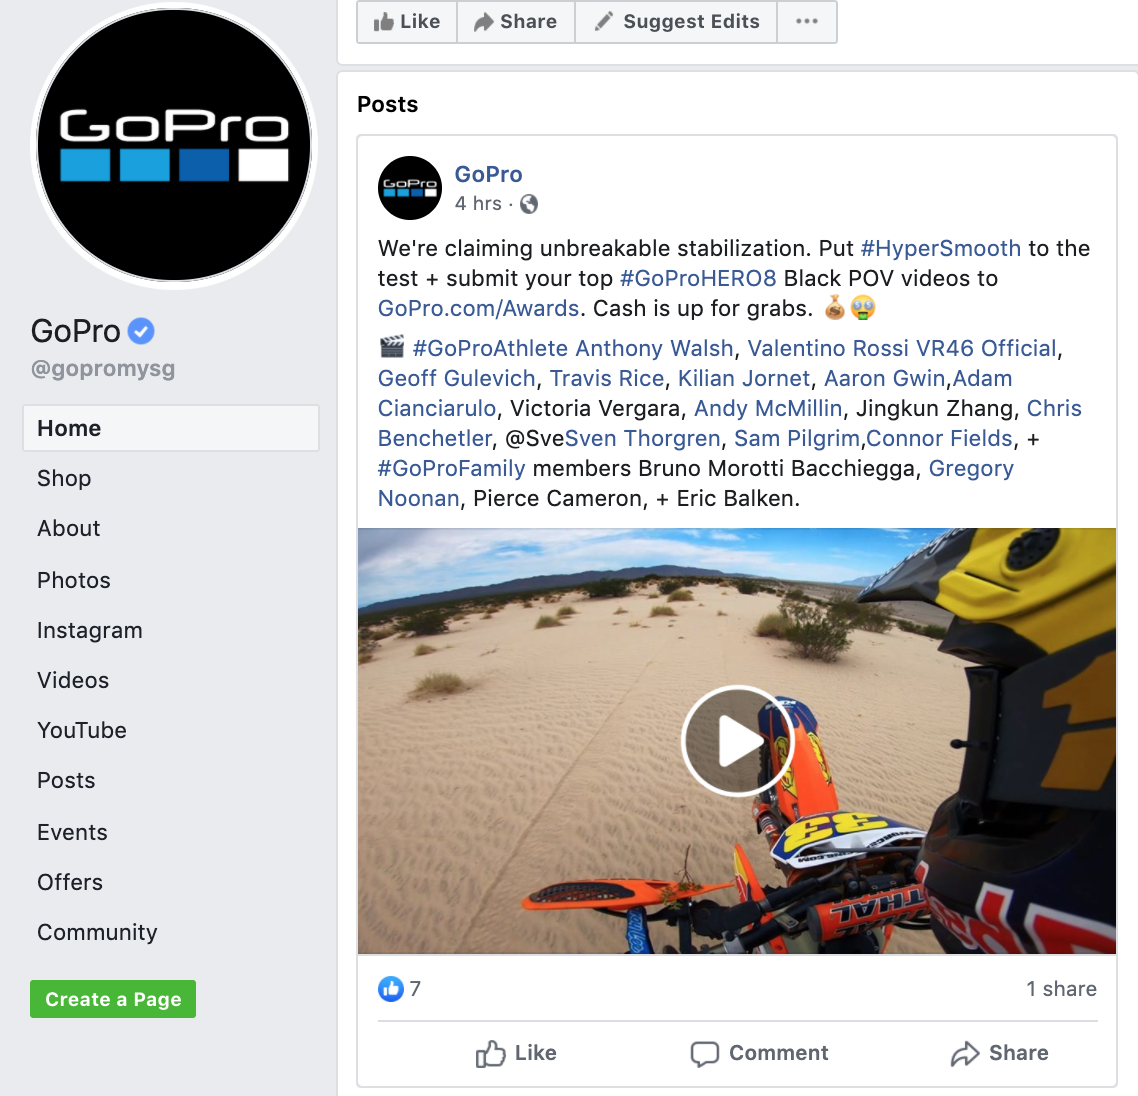Click the GoPro avatar in the post header
This screenshot has height=1096, width=1138.
pyautogui.click(x=410, y=188)
